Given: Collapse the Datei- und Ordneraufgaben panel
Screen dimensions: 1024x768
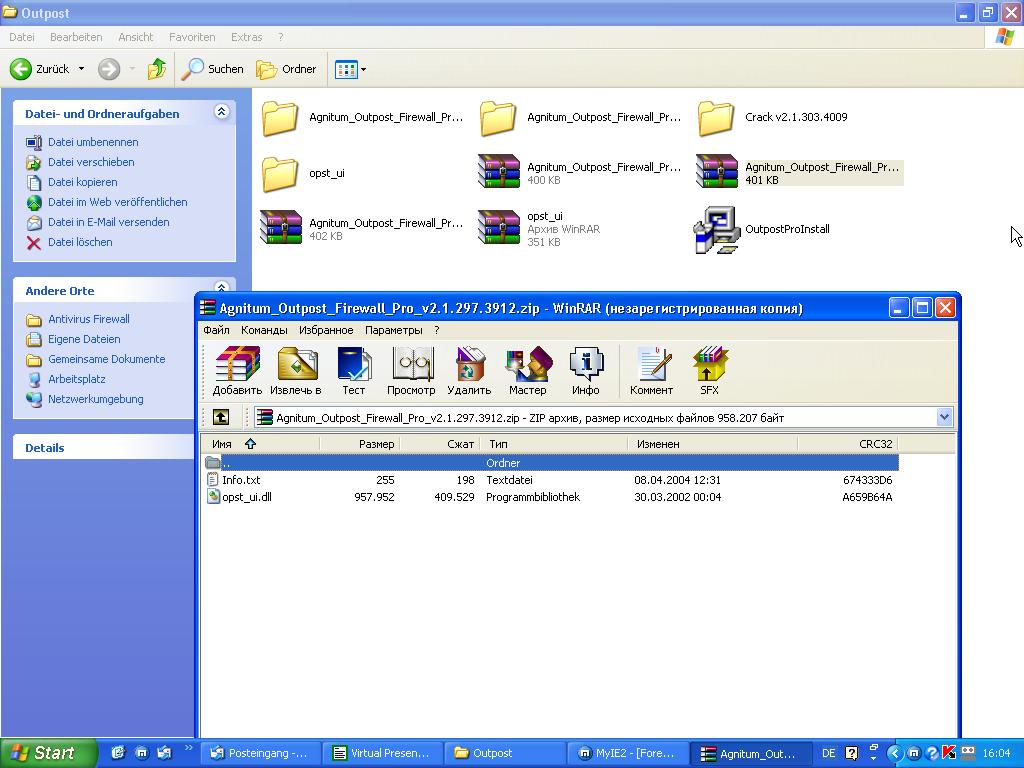Looking at the screenshot, I should coord(221,112).
